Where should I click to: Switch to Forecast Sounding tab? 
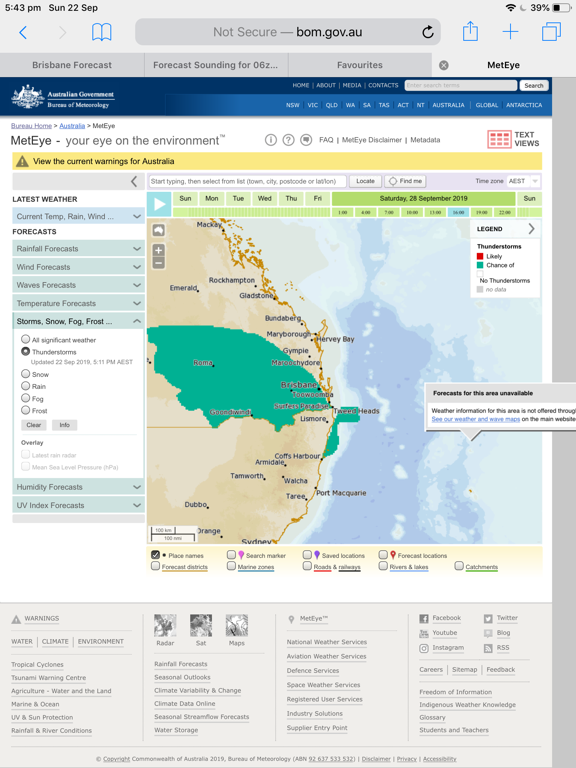coord(216,65)
